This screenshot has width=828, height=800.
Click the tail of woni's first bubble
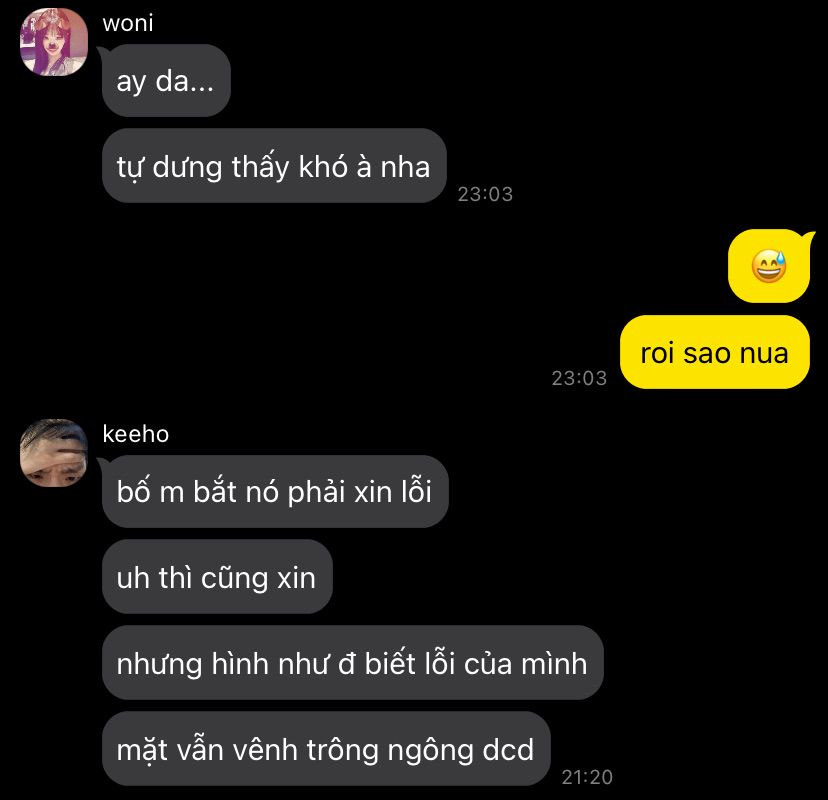tap(101, 51)
